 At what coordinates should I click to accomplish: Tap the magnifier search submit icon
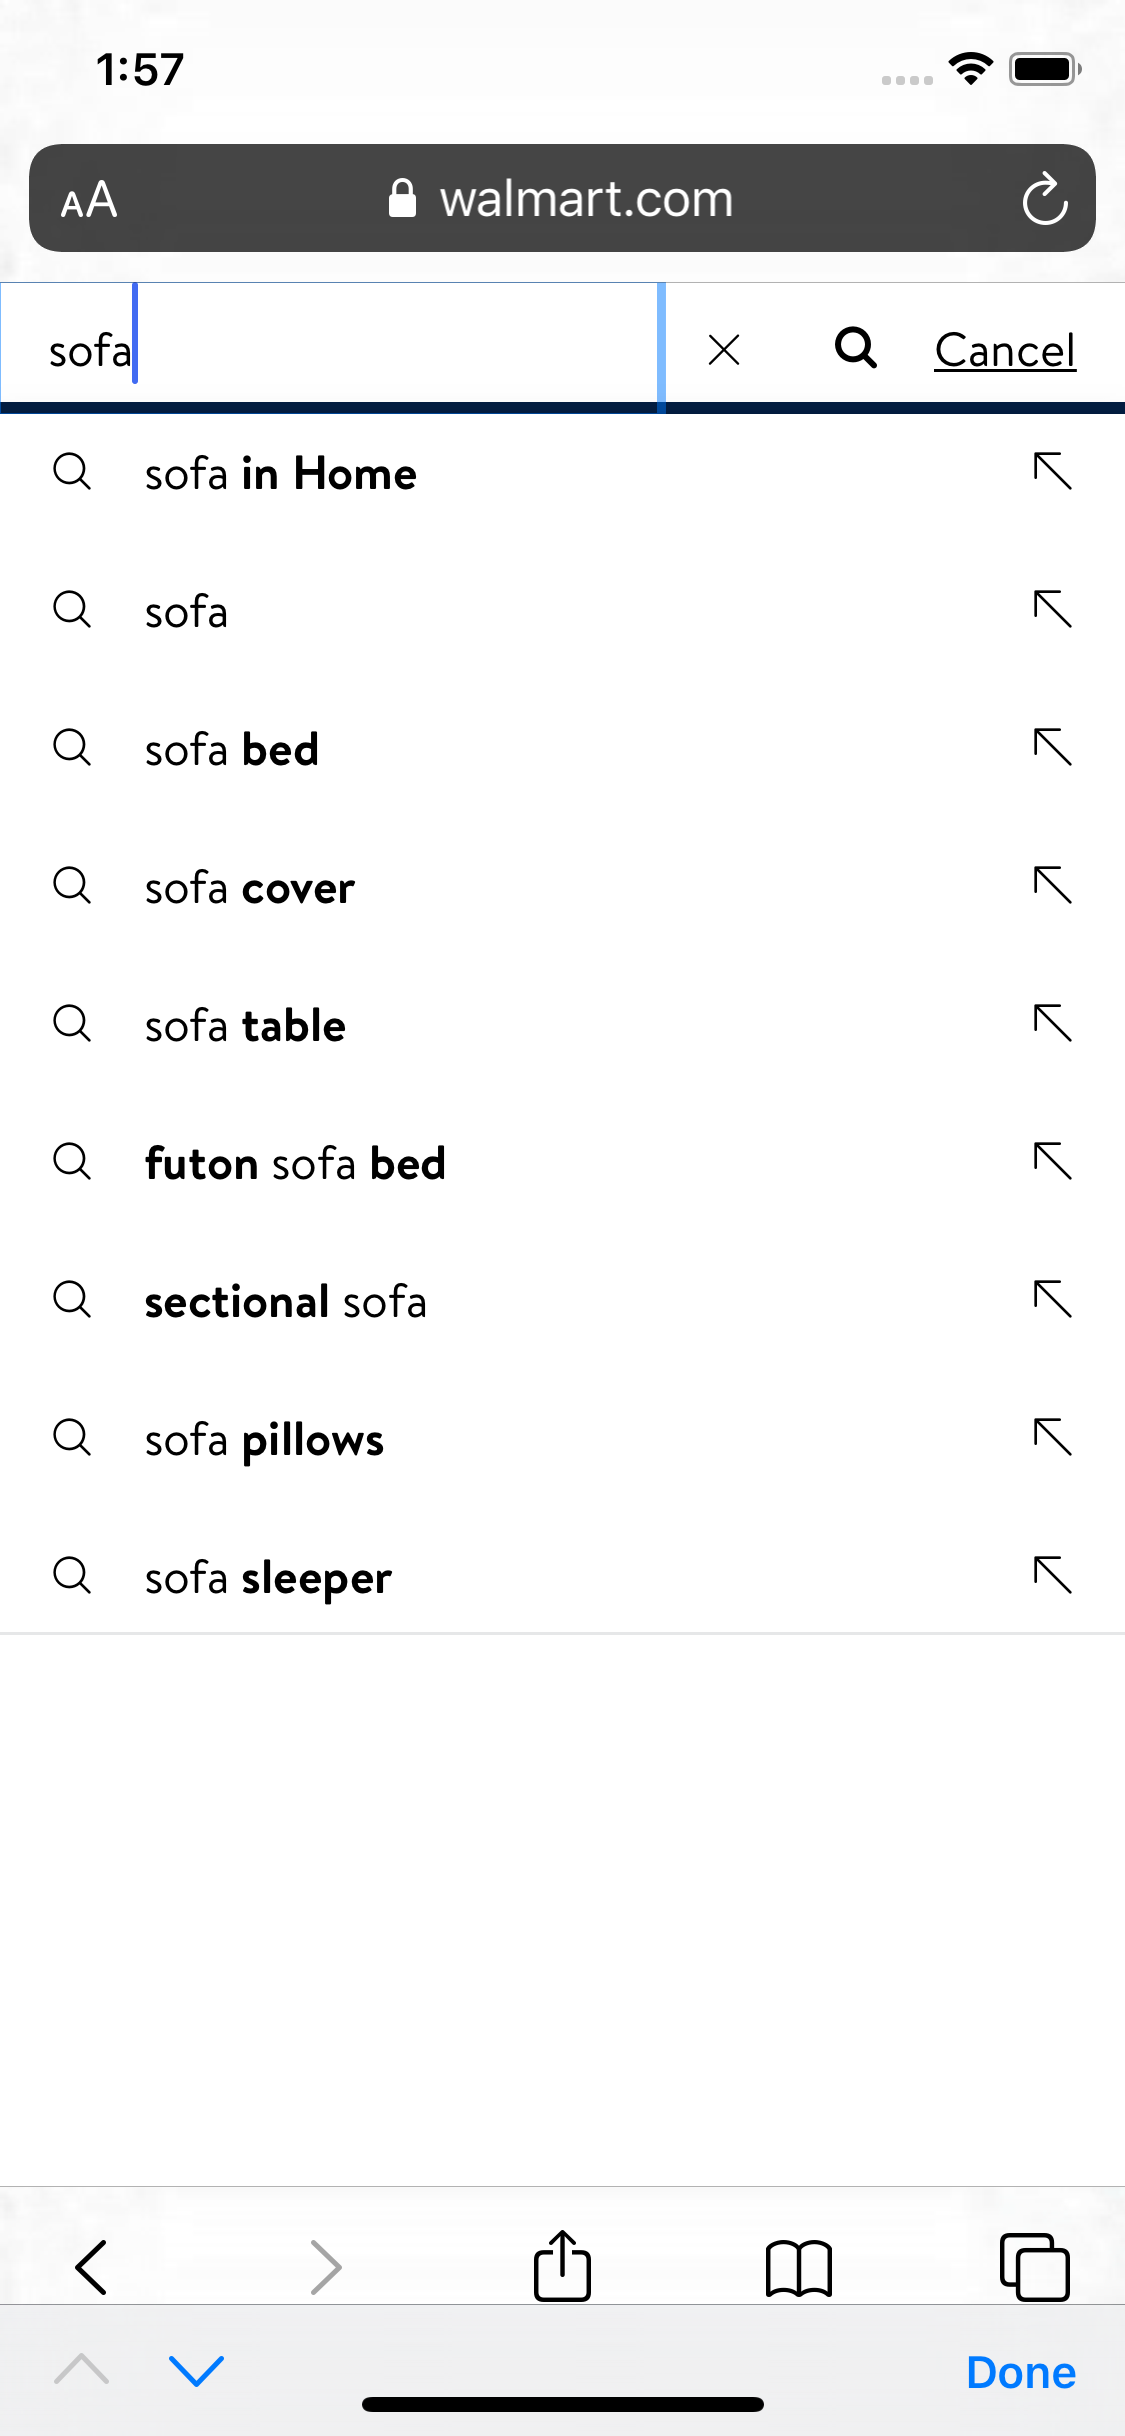856,349
